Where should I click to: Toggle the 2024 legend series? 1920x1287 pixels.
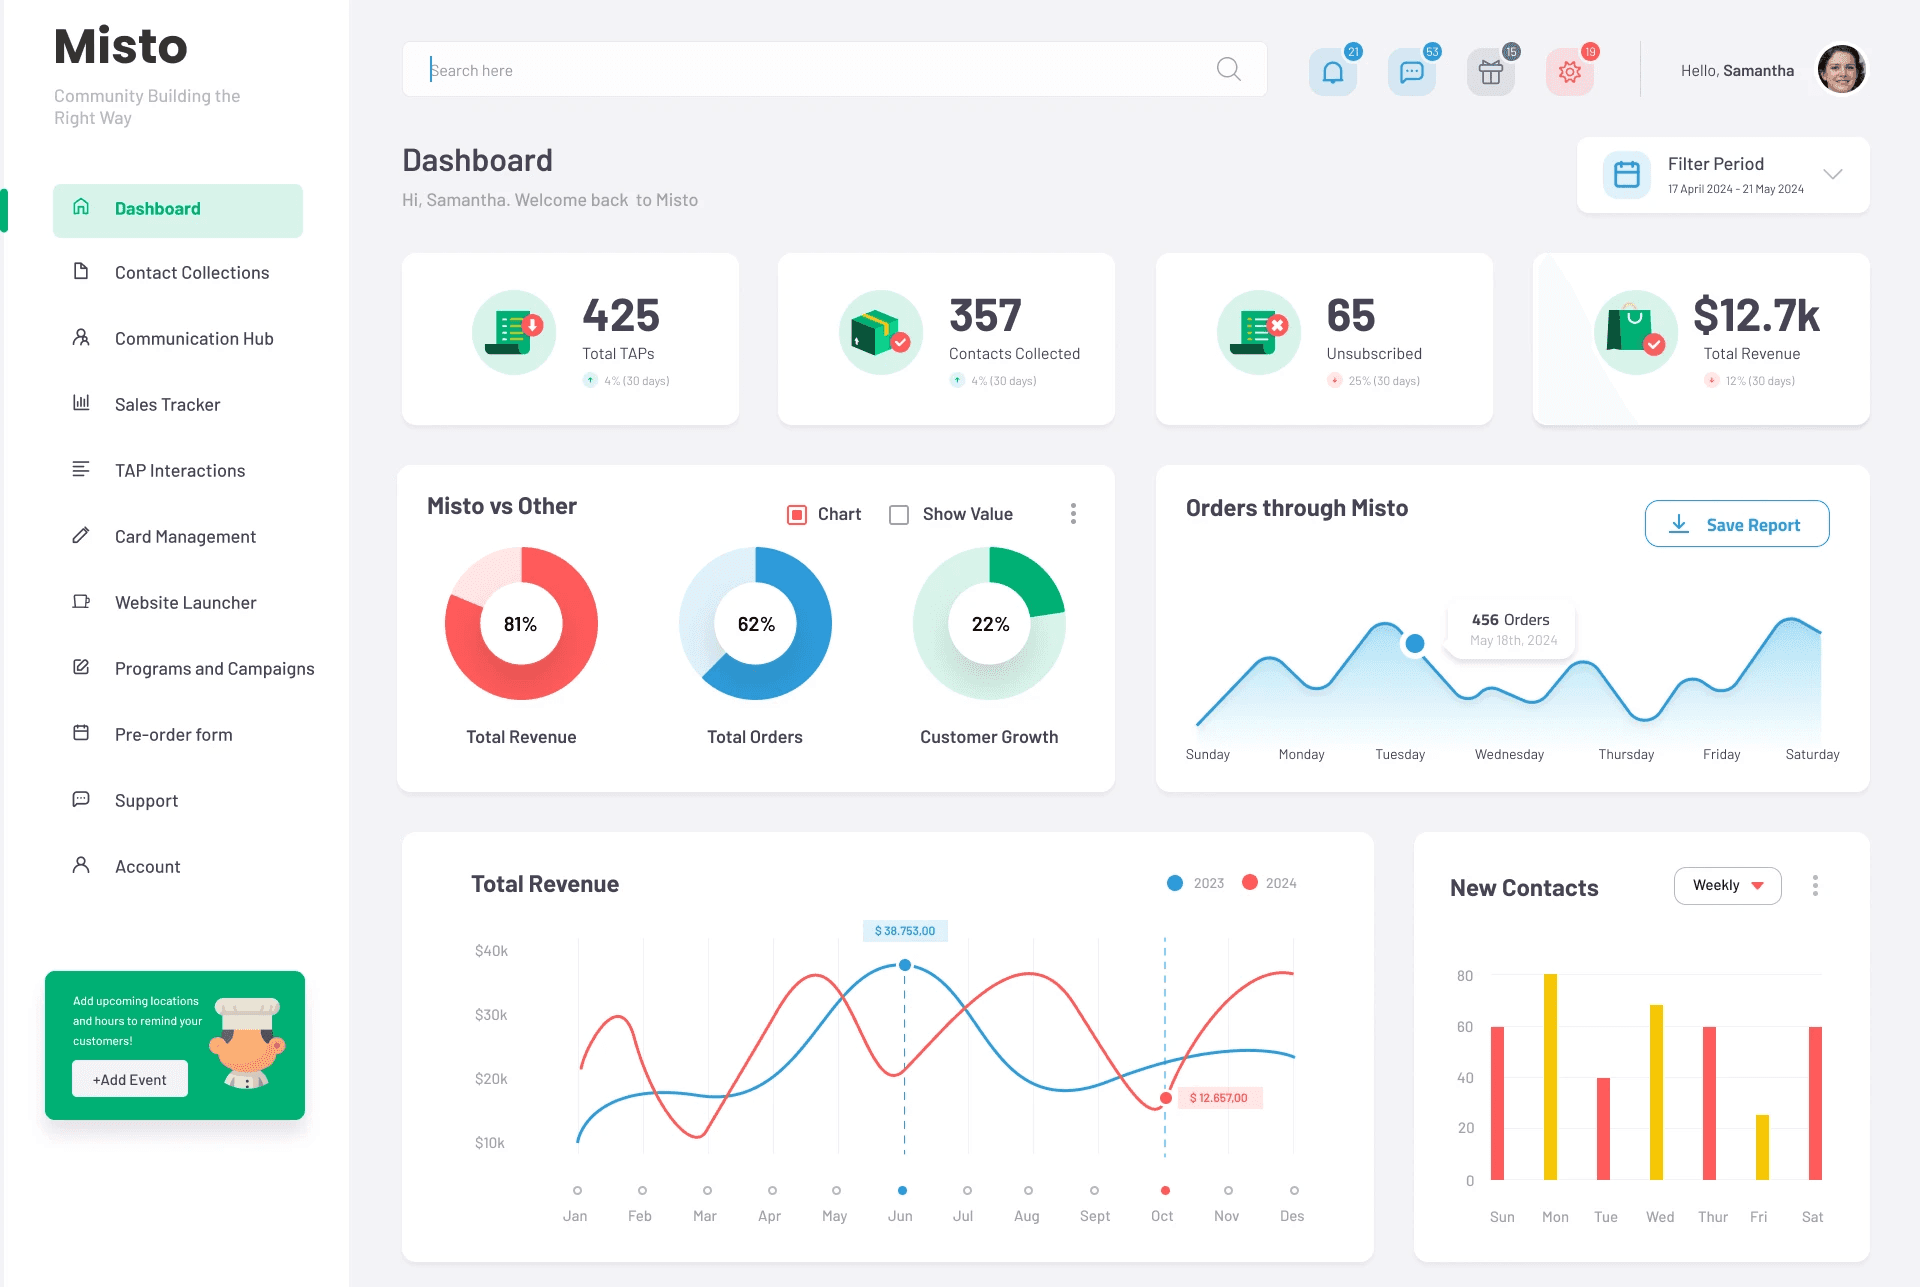coord(1269,883)
